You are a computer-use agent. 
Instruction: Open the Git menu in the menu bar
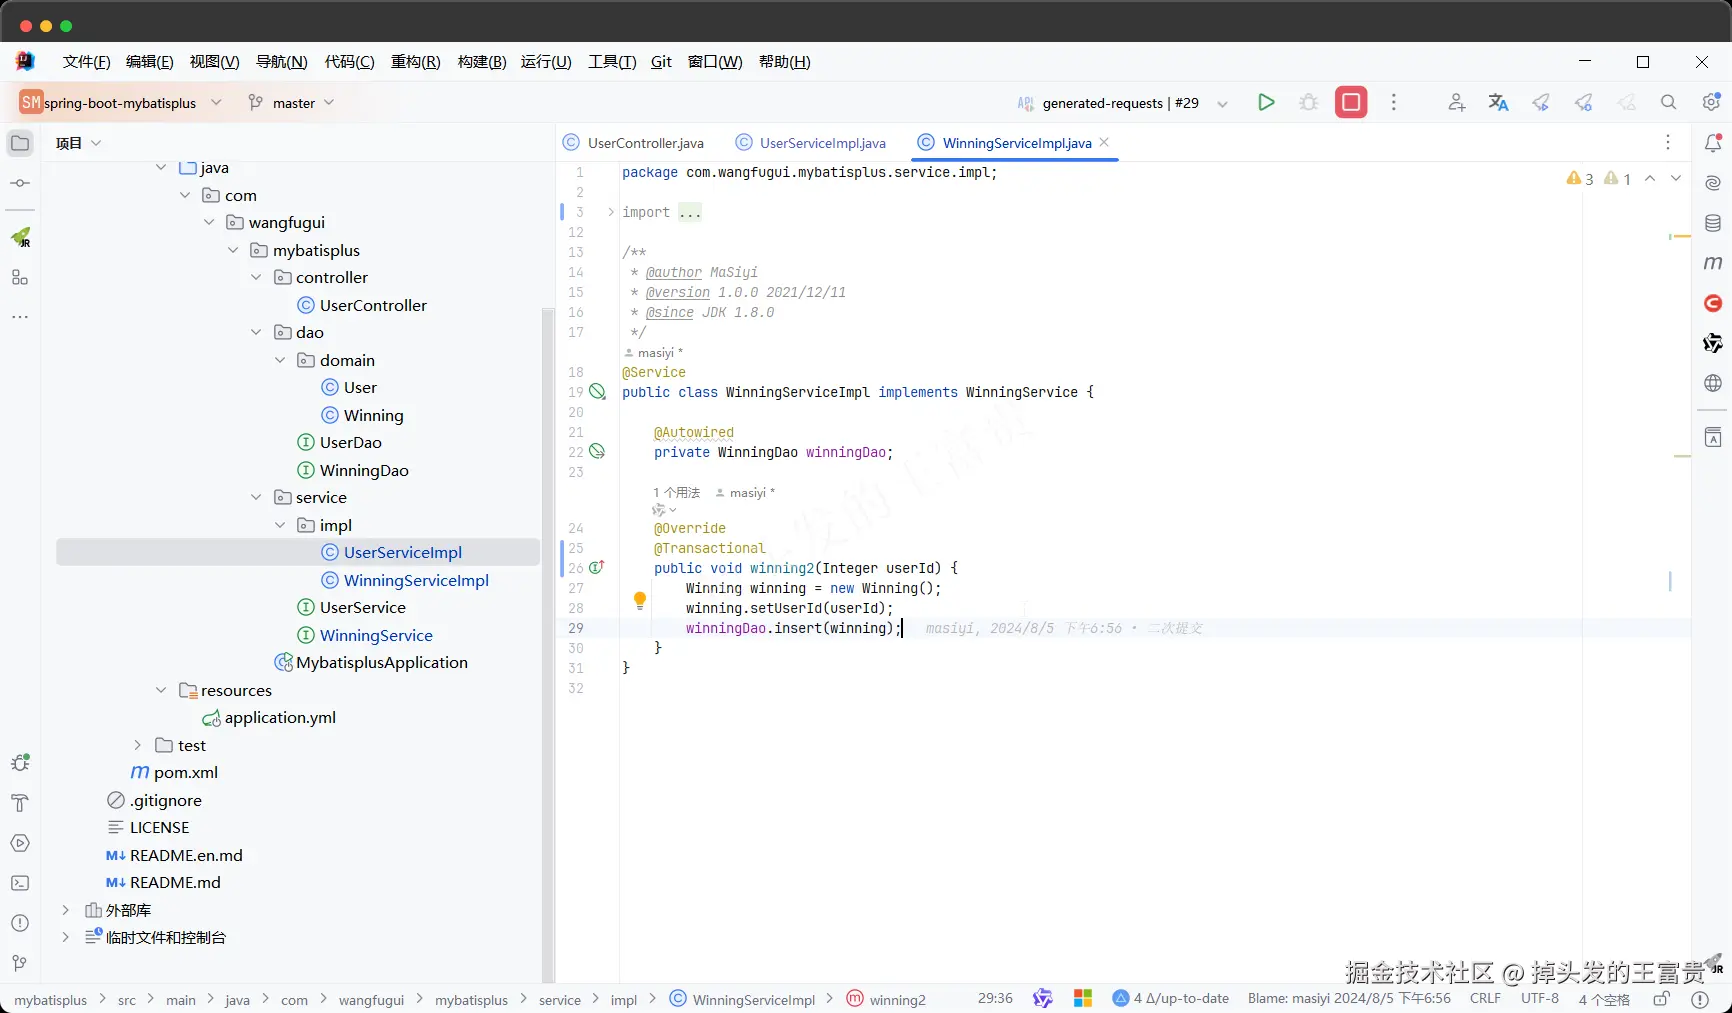pos(661,62)
